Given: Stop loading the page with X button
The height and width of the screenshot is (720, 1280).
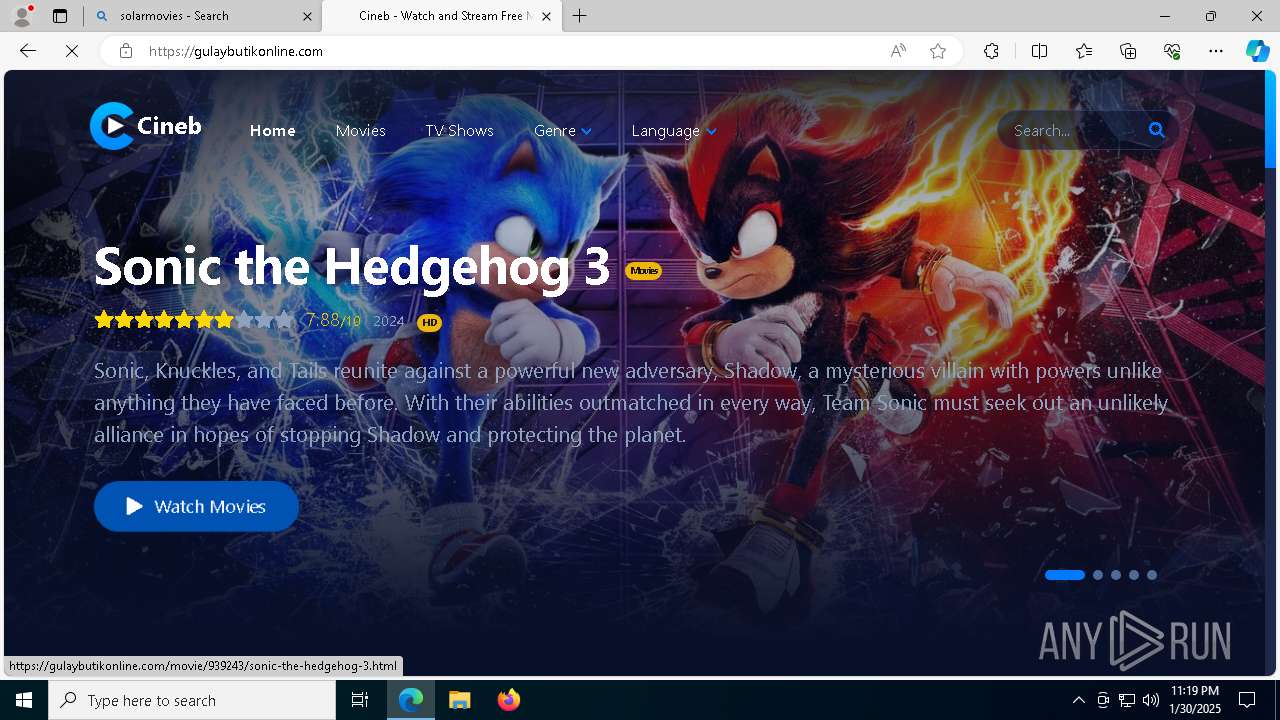Looking at the screenshot, I should click(x=72, y=51).
